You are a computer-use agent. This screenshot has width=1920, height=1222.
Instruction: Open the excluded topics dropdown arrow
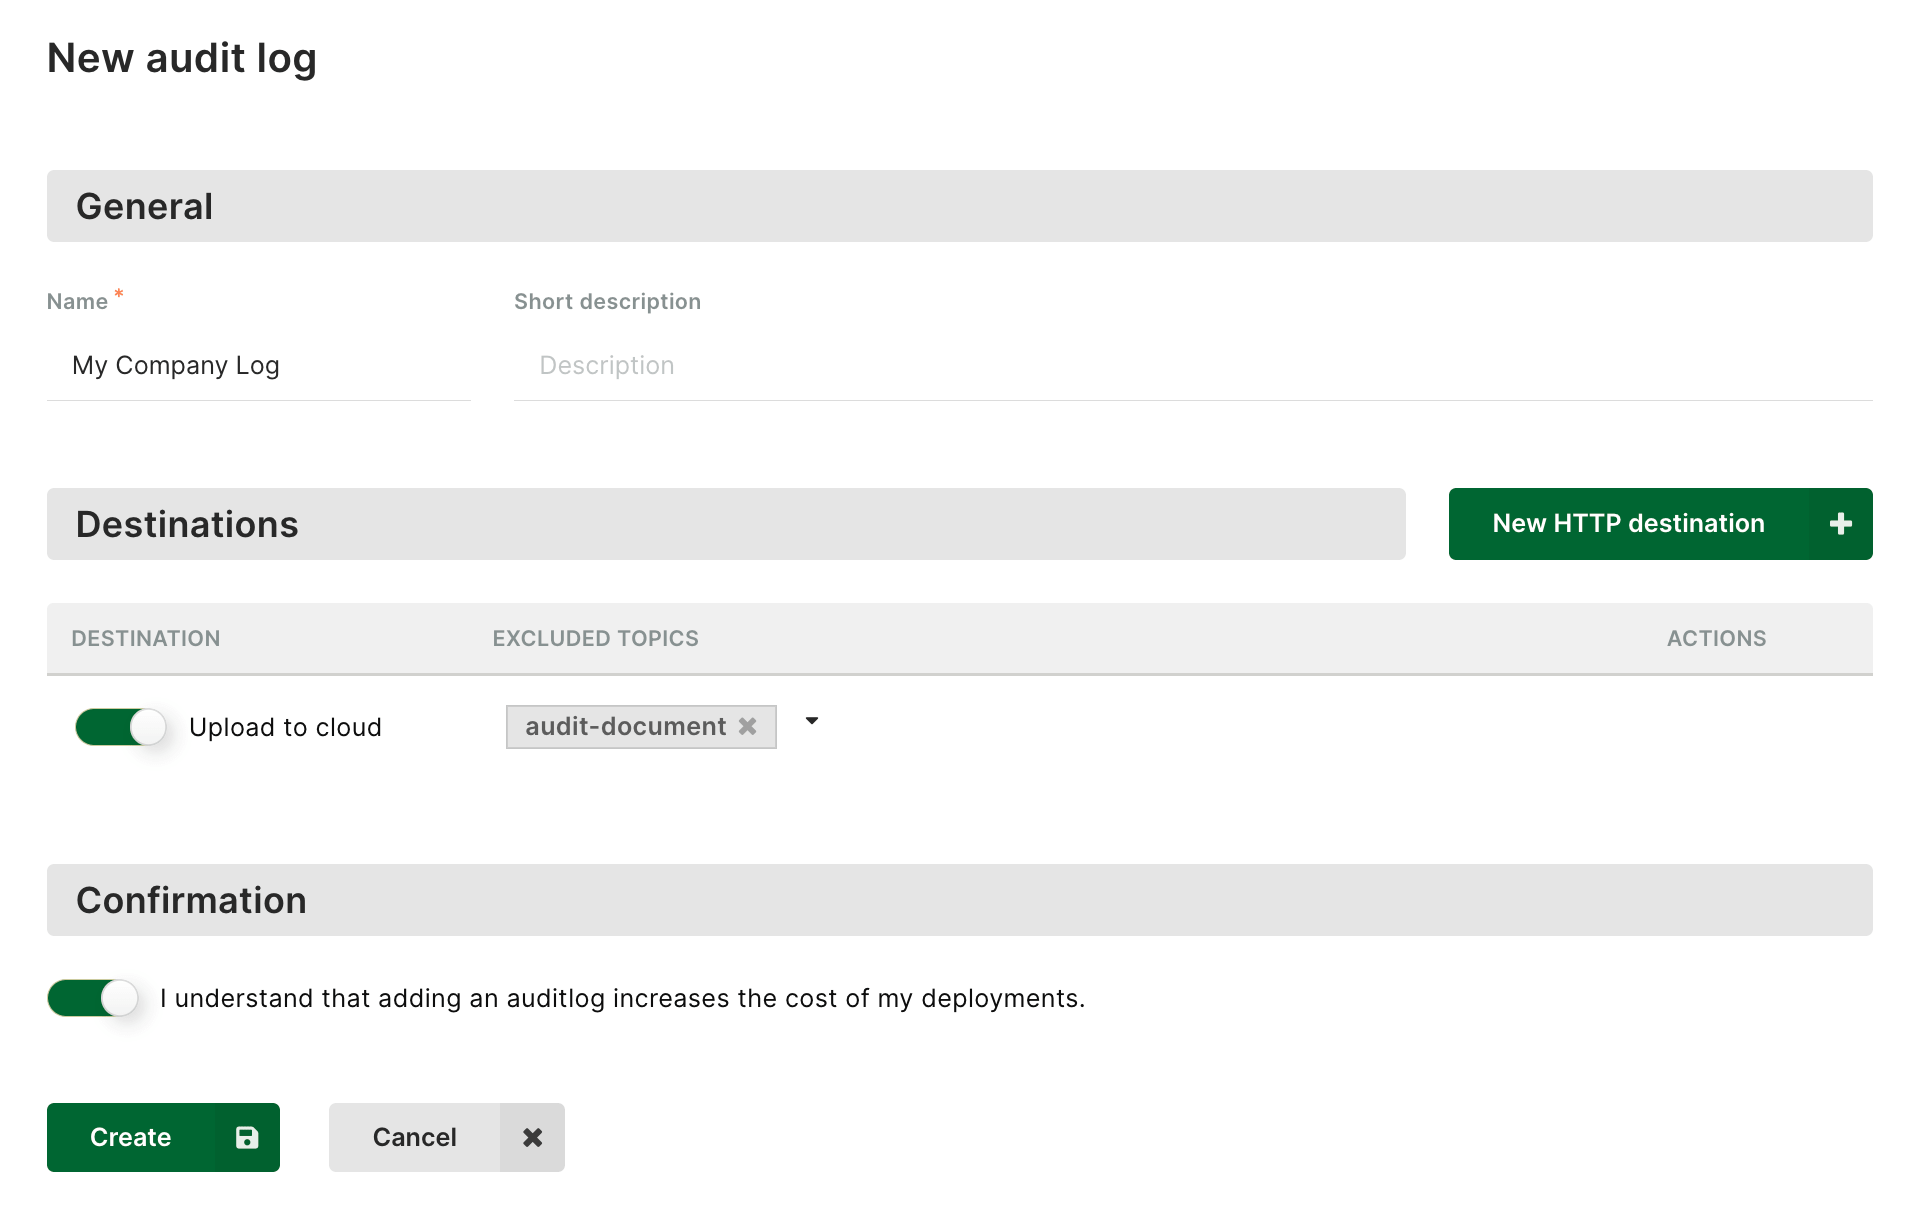coord(812,721)
